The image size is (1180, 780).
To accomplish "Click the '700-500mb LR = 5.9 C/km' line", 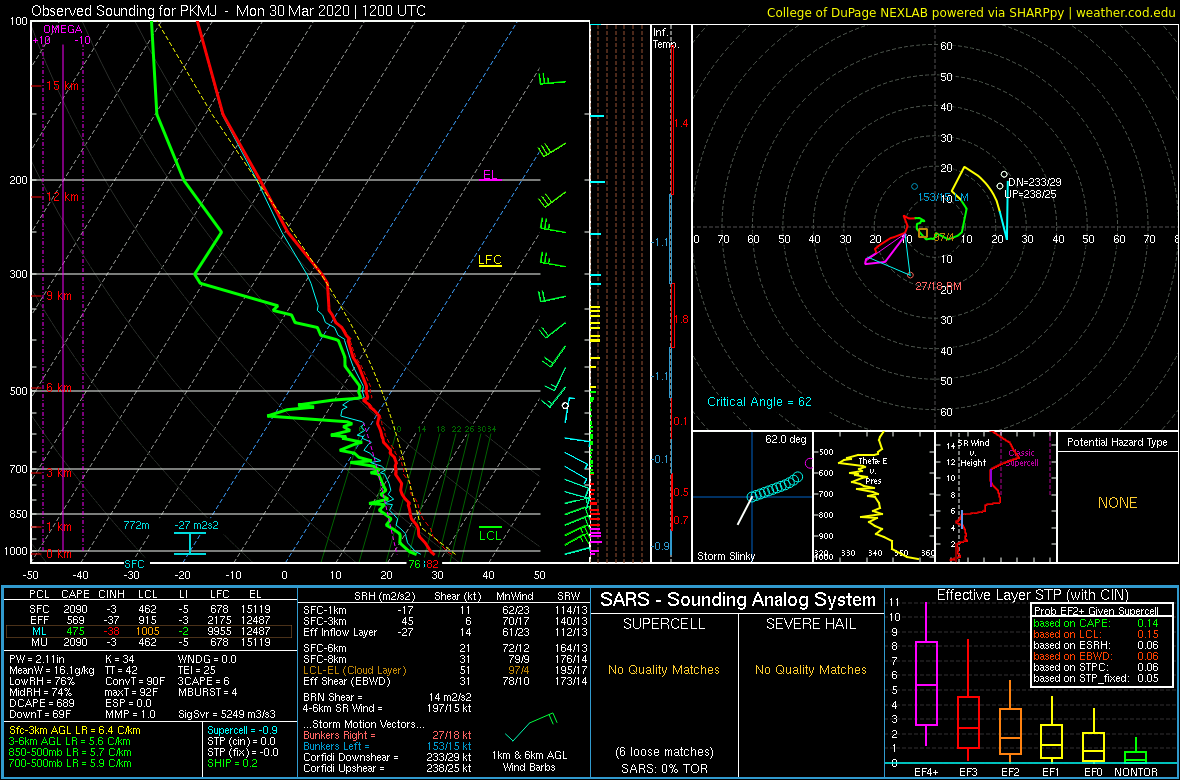I will pos(70,764).
